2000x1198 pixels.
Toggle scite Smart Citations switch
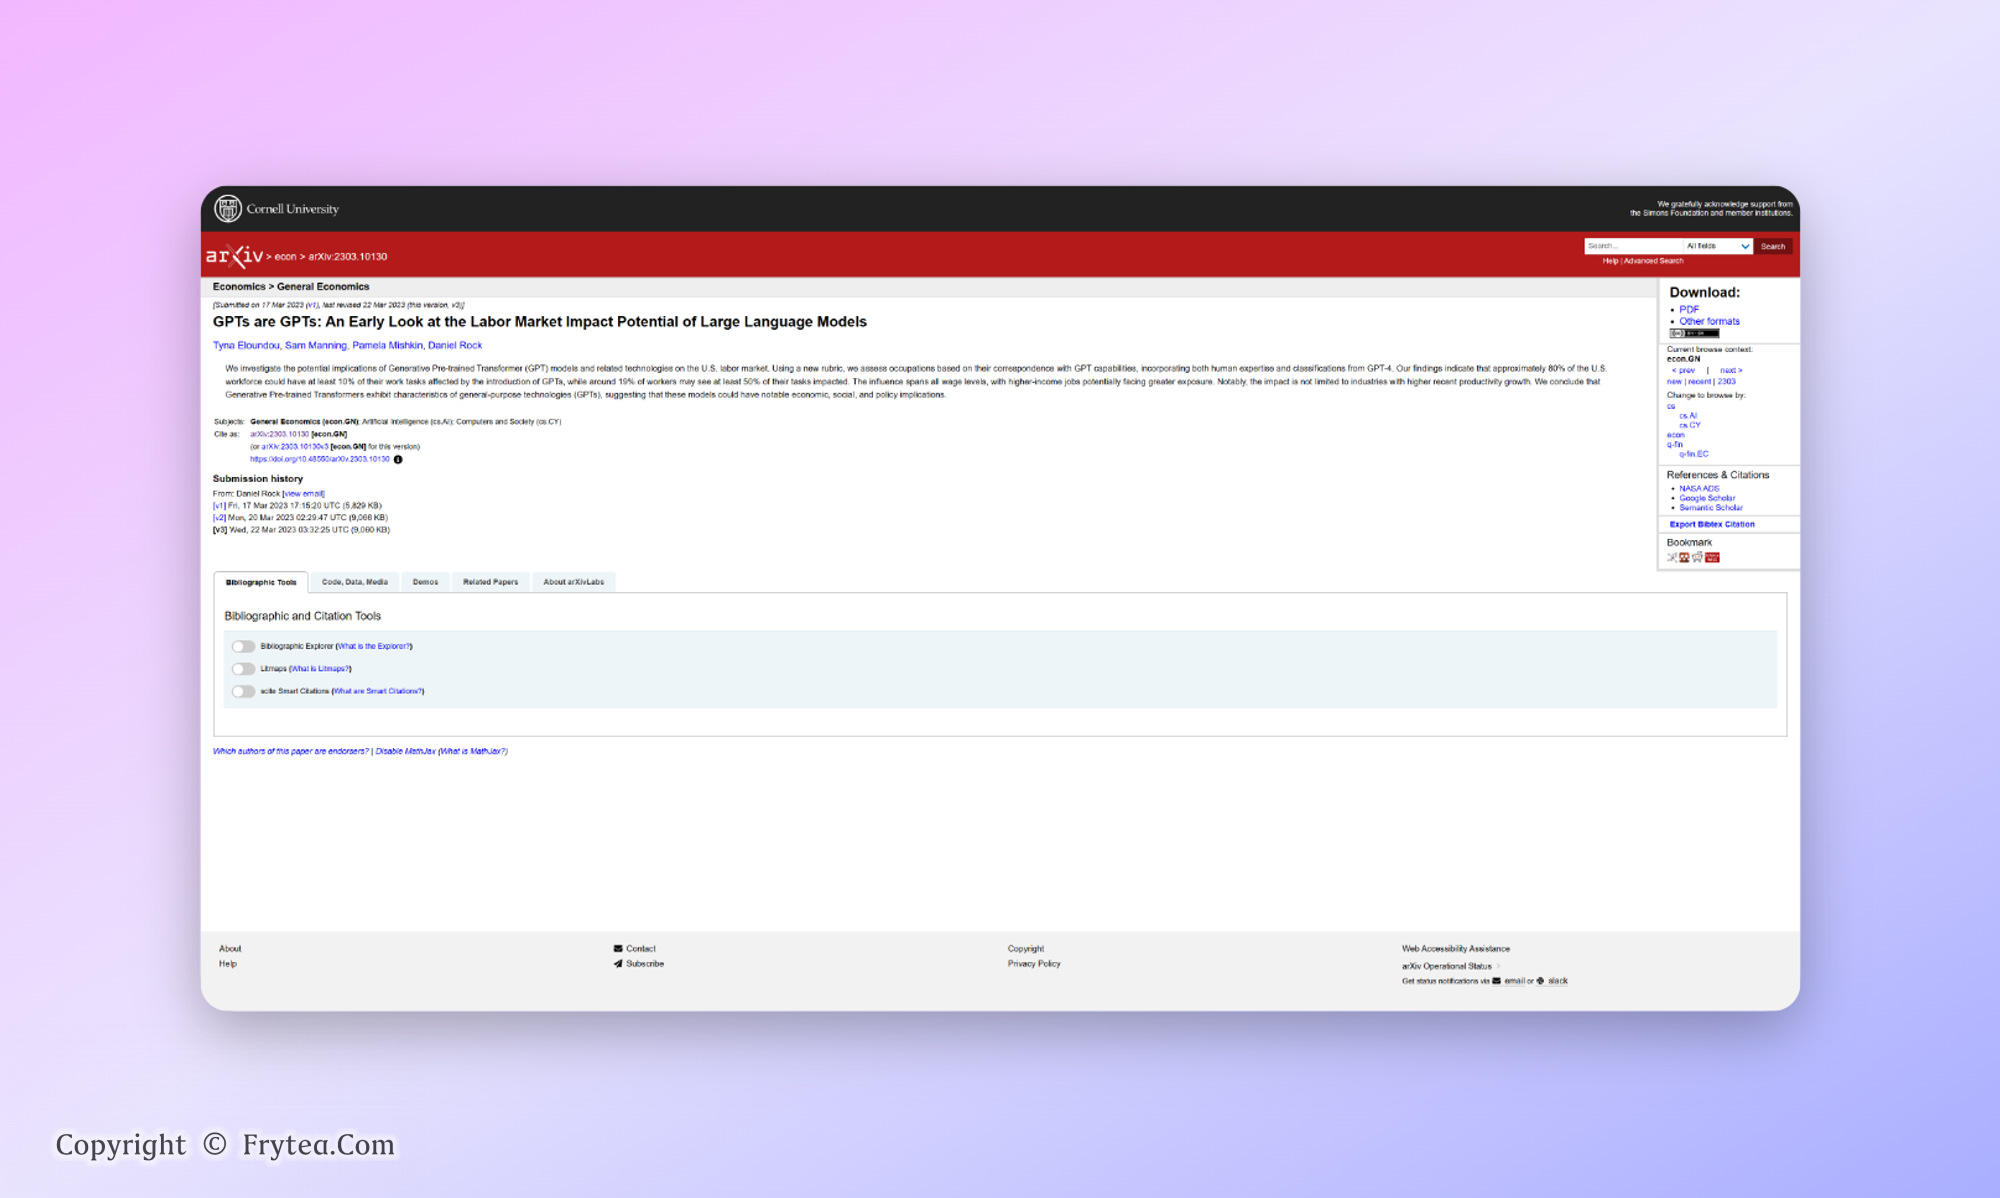[x=243, y=691]
